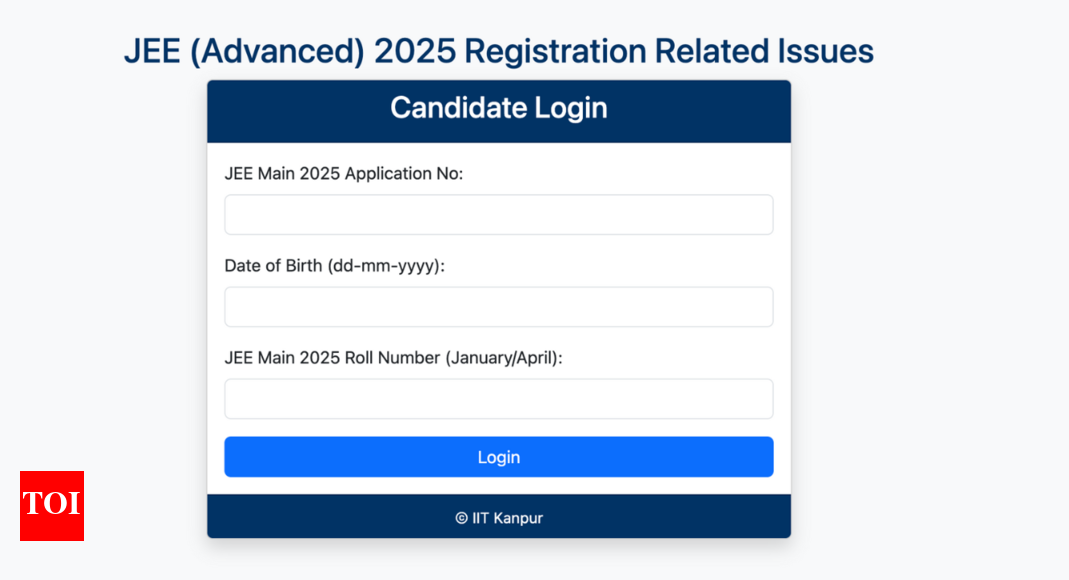Viewport: 1069px width, 580px height.
Task: Focus the Date of Birth input field
Action: coord(499,307)
